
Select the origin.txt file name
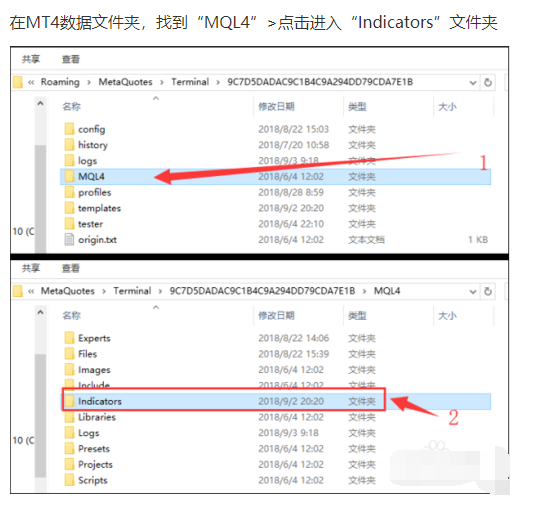point(97,240)
